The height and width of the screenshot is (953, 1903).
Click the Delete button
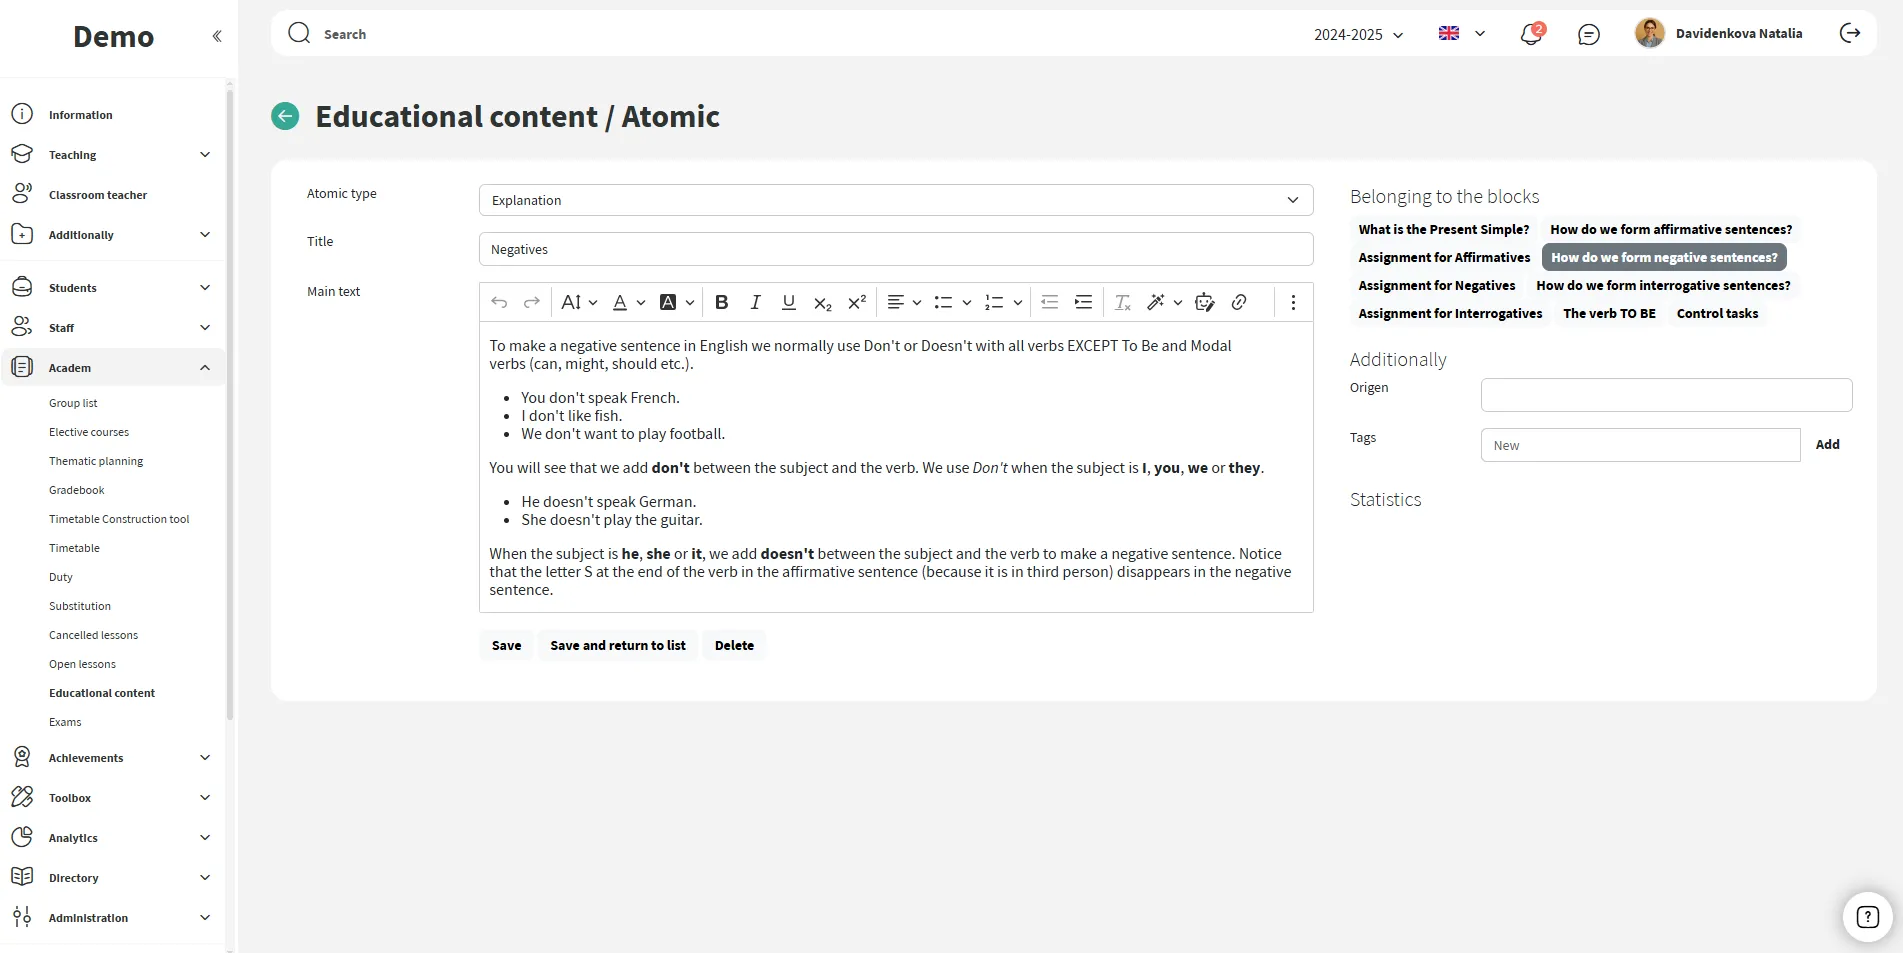(x=734, y=646)
